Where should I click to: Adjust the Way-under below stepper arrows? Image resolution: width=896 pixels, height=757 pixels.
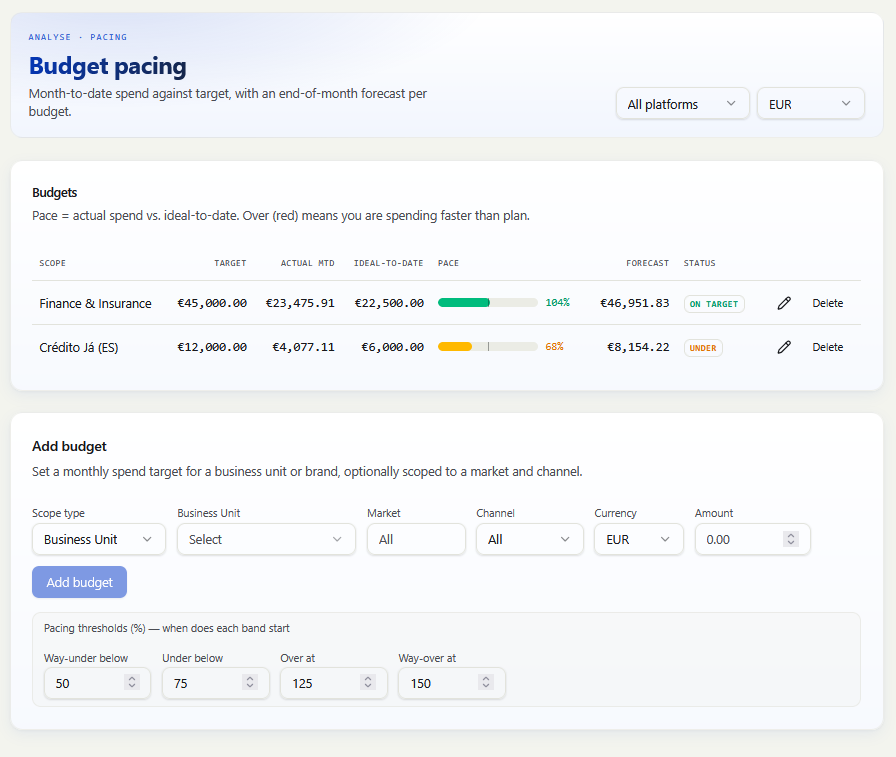tap(132, 682)
